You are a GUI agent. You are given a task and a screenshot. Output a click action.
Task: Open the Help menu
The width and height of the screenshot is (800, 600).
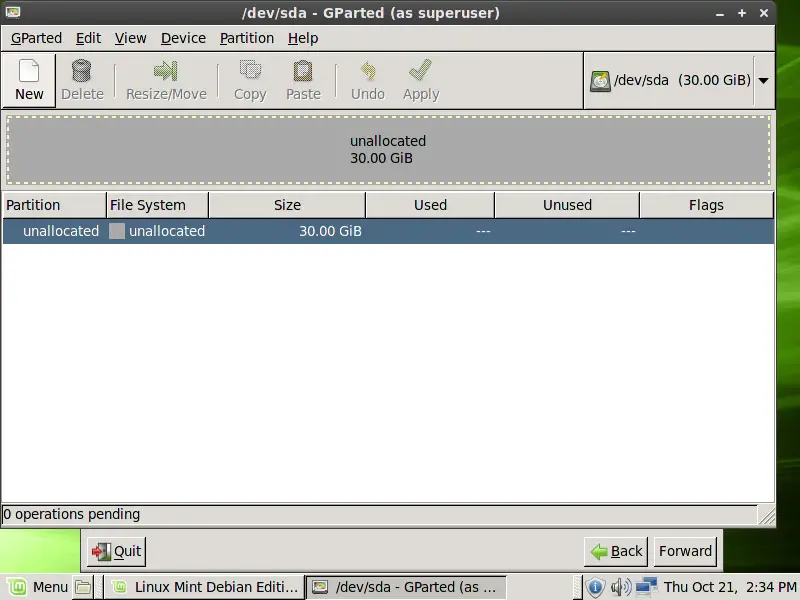[303, 38]
